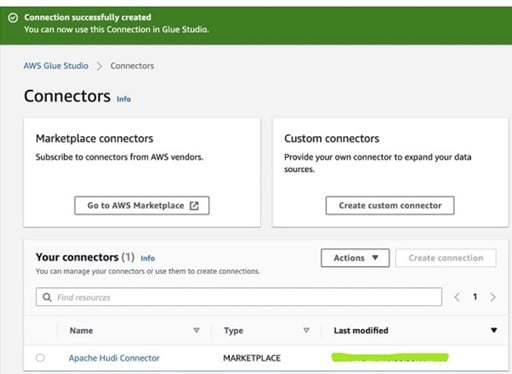The height and width of the screenshot is (374, 512).
Task: Click the search magnifier icon
Action: tap(47, 297)
